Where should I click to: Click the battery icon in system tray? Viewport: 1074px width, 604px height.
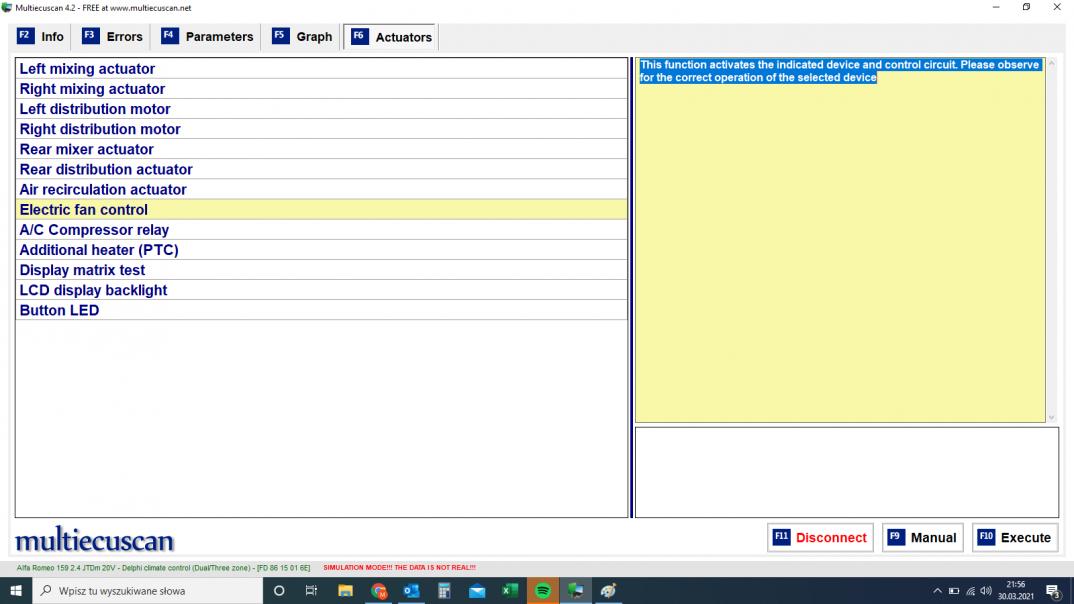click(953, 591)
